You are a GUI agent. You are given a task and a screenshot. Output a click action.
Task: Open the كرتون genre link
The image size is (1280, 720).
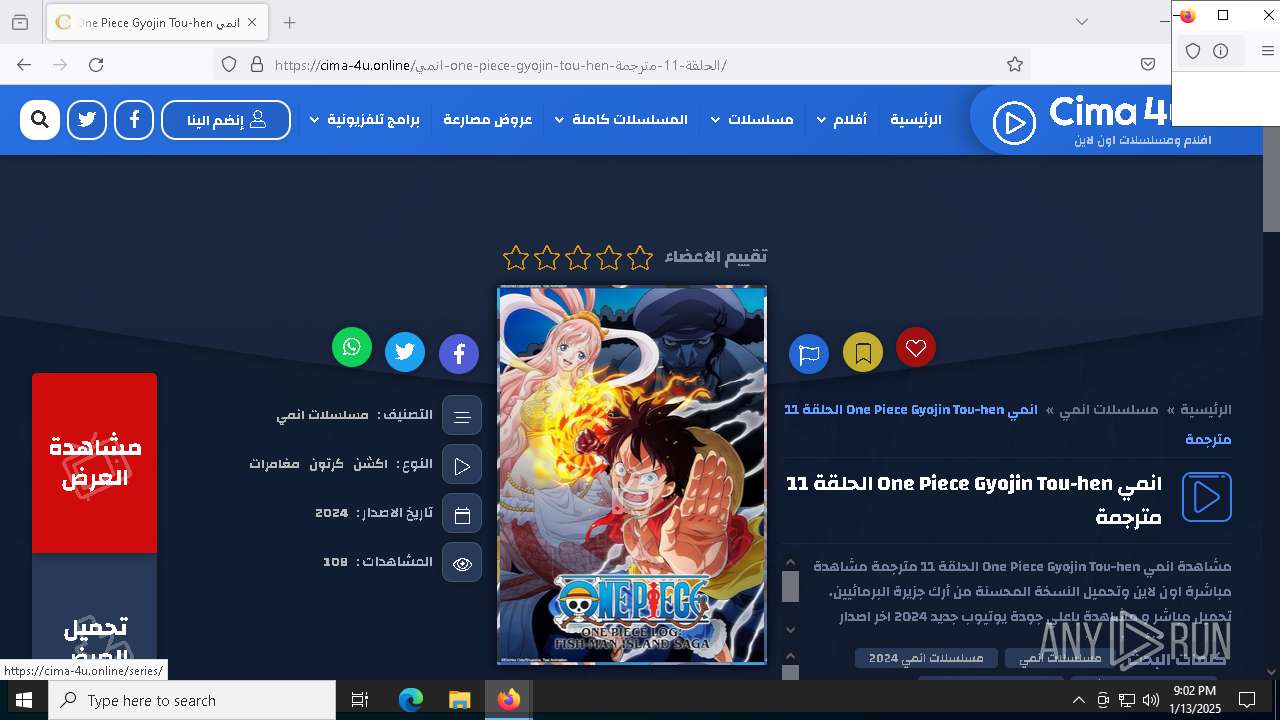point(327,464)
